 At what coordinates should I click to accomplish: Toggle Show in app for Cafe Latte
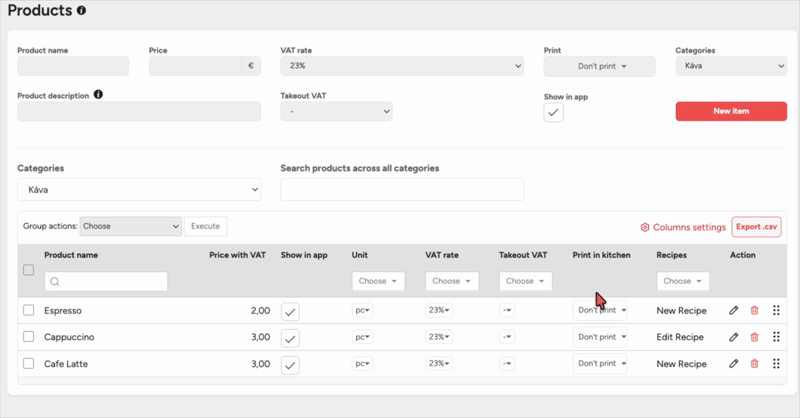point(290,365)
